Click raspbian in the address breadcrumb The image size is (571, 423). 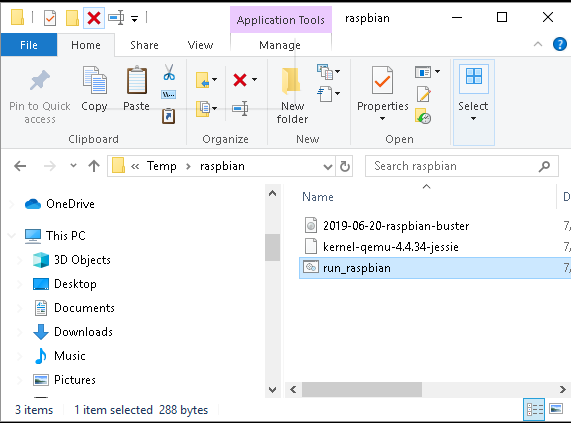[x=222, y=166]
